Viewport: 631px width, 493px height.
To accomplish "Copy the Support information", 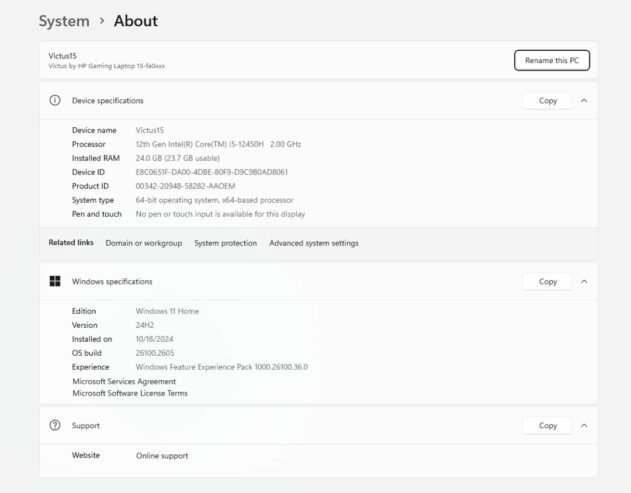I will point(548,425).
